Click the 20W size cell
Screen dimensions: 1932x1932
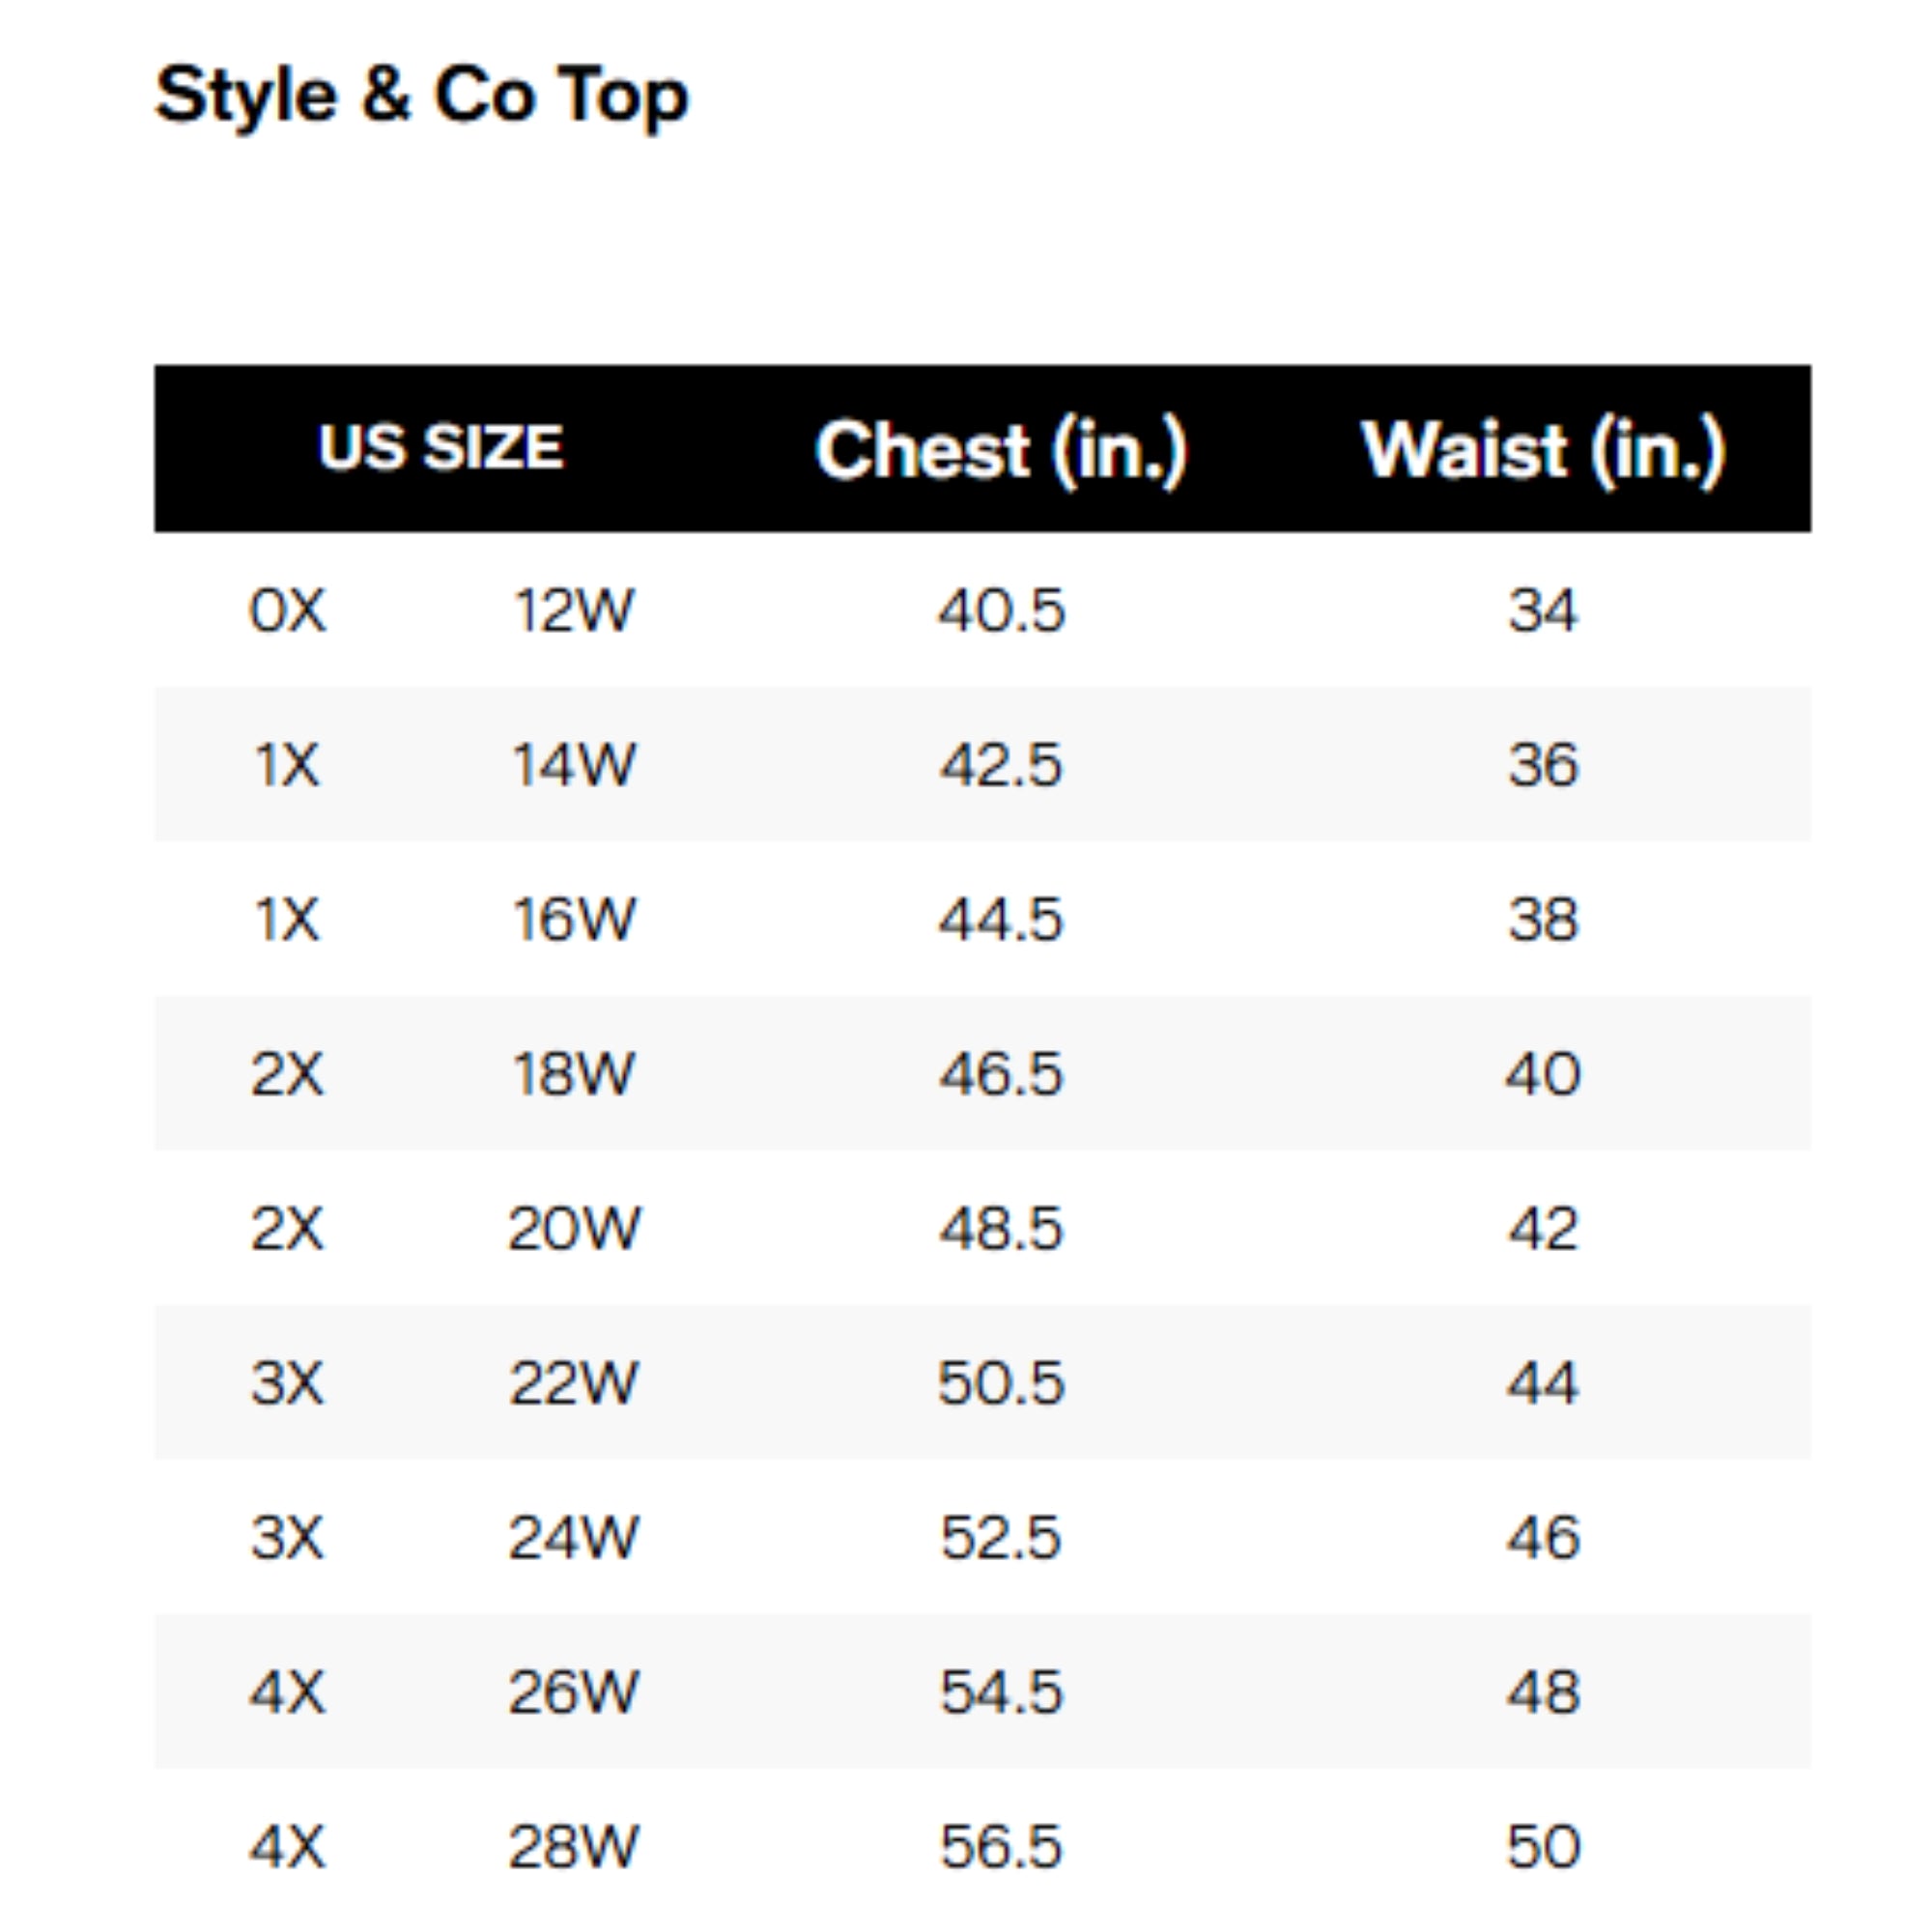click(x=573, y=1228)
